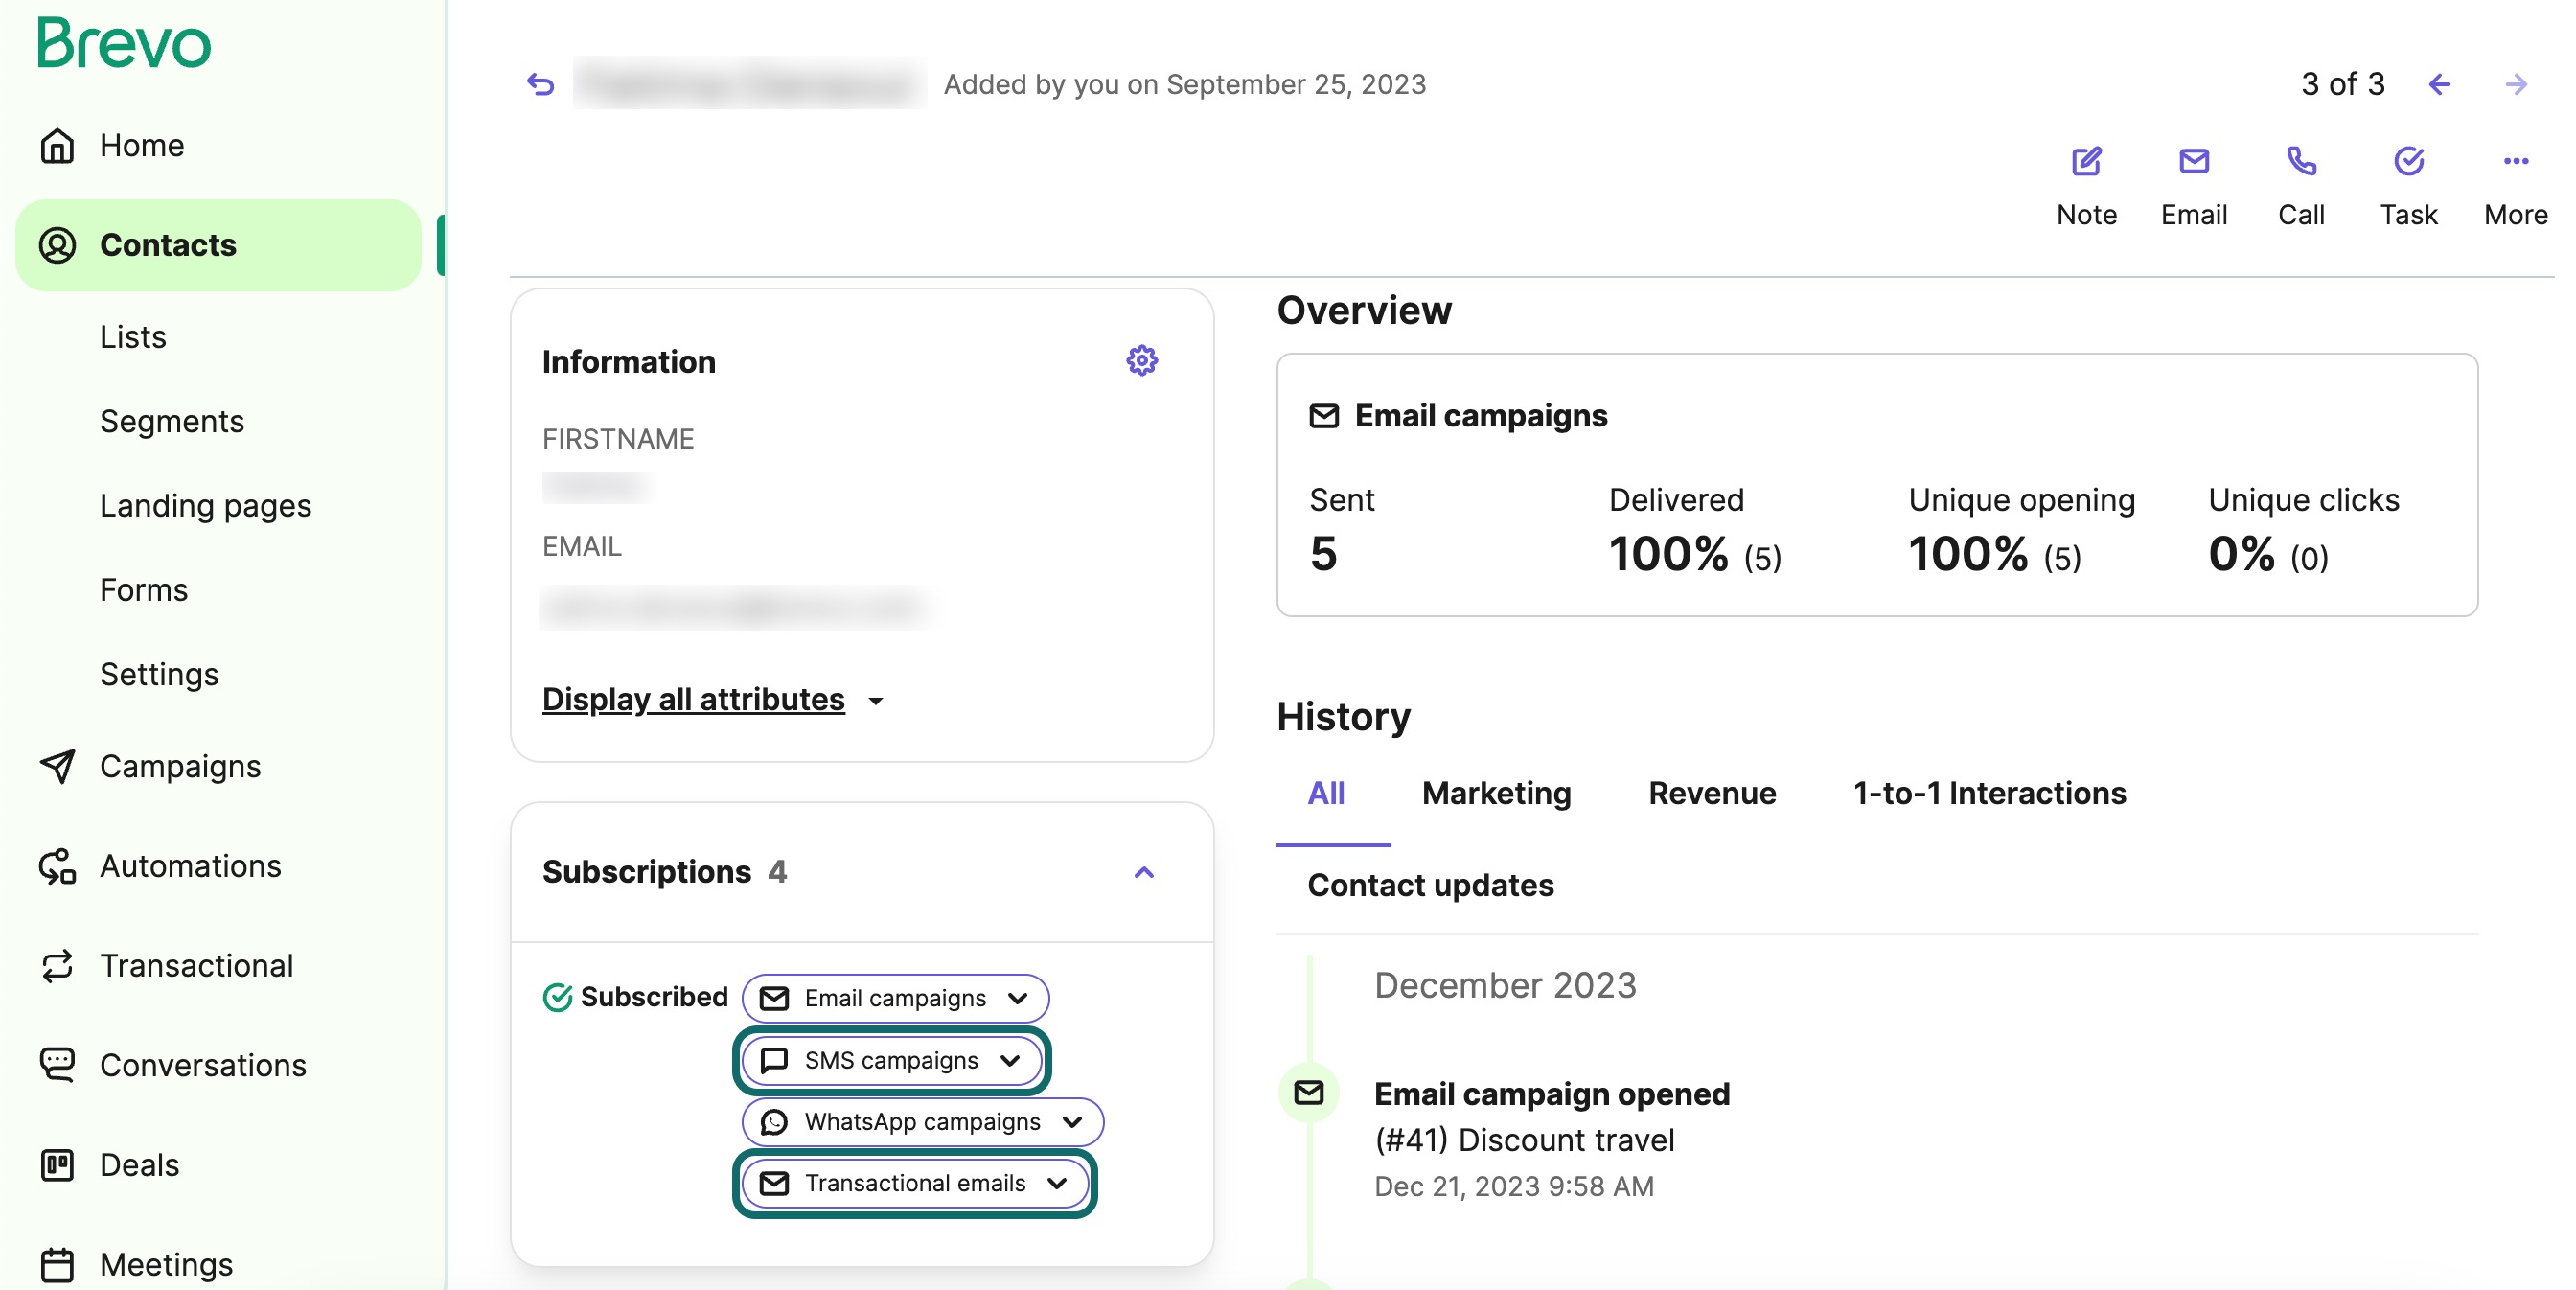
Task: Open the More options ellipsis menu
Action: (x=2515, y=162)
